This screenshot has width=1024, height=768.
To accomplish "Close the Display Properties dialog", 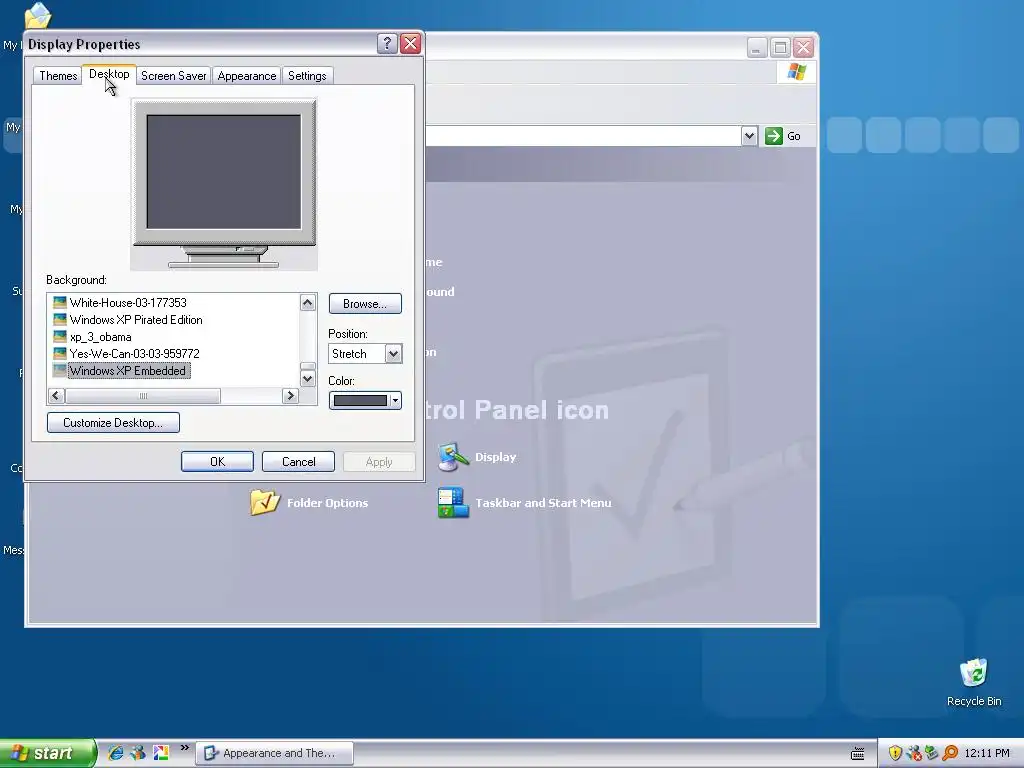I will pos(411,44).
